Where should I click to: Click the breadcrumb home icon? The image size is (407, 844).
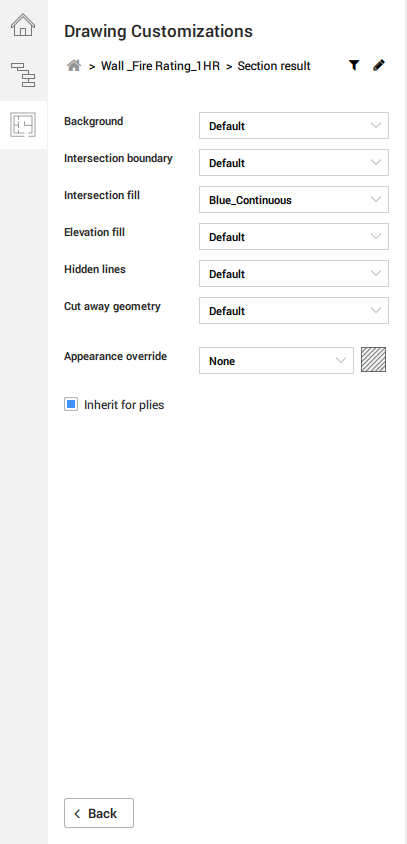click(74, 66)
